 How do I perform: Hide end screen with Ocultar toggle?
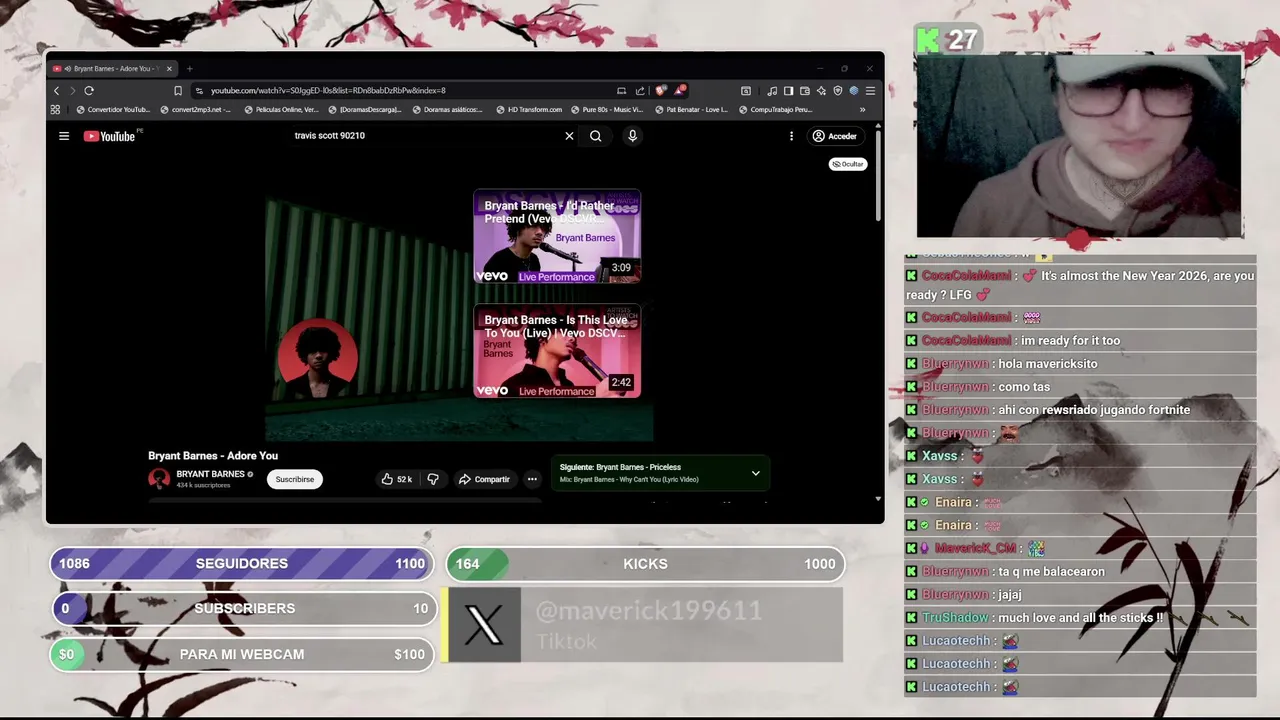[x=848, y=164]
